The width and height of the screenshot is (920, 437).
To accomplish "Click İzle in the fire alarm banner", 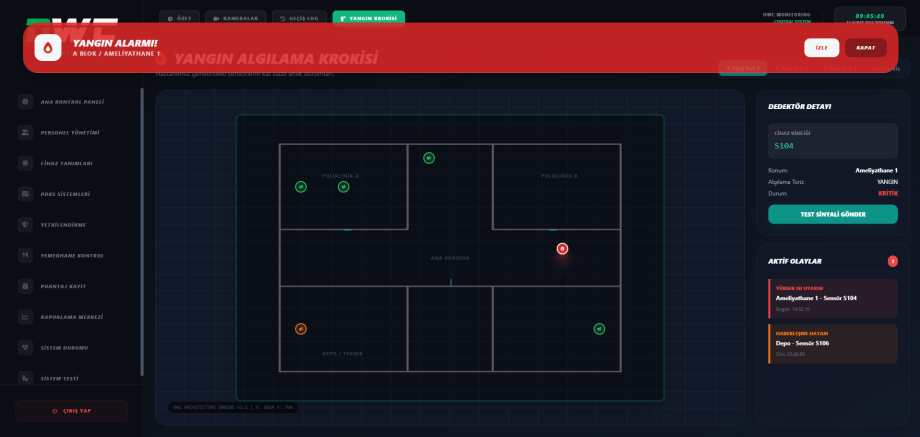I will 821,48.
